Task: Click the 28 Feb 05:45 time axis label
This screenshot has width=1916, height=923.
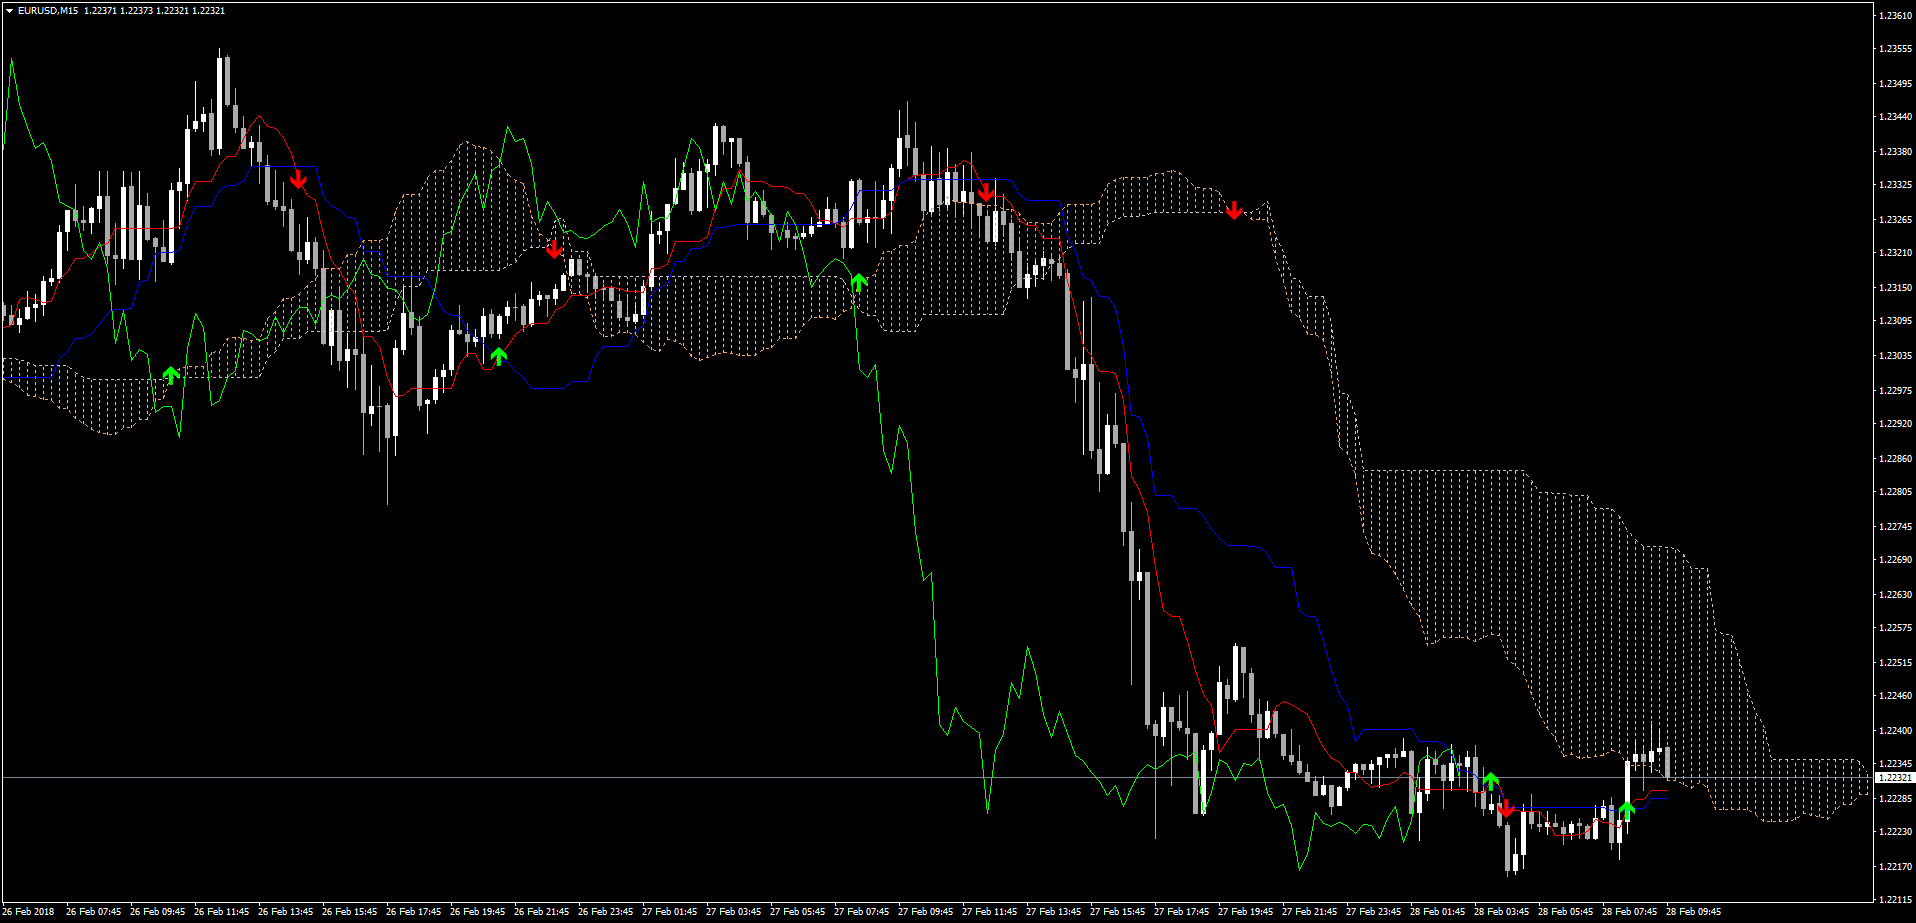Action: coord(1565,912)
